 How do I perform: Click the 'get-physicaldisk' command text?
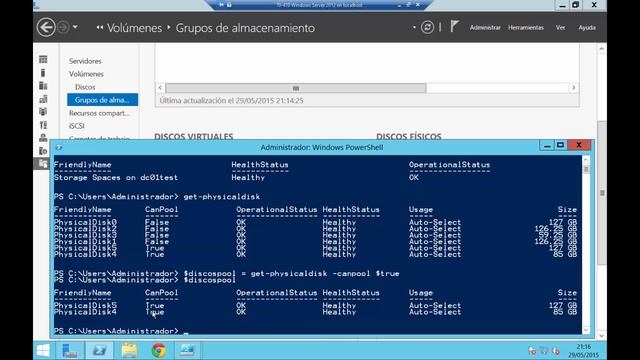(x=222, y=197)
